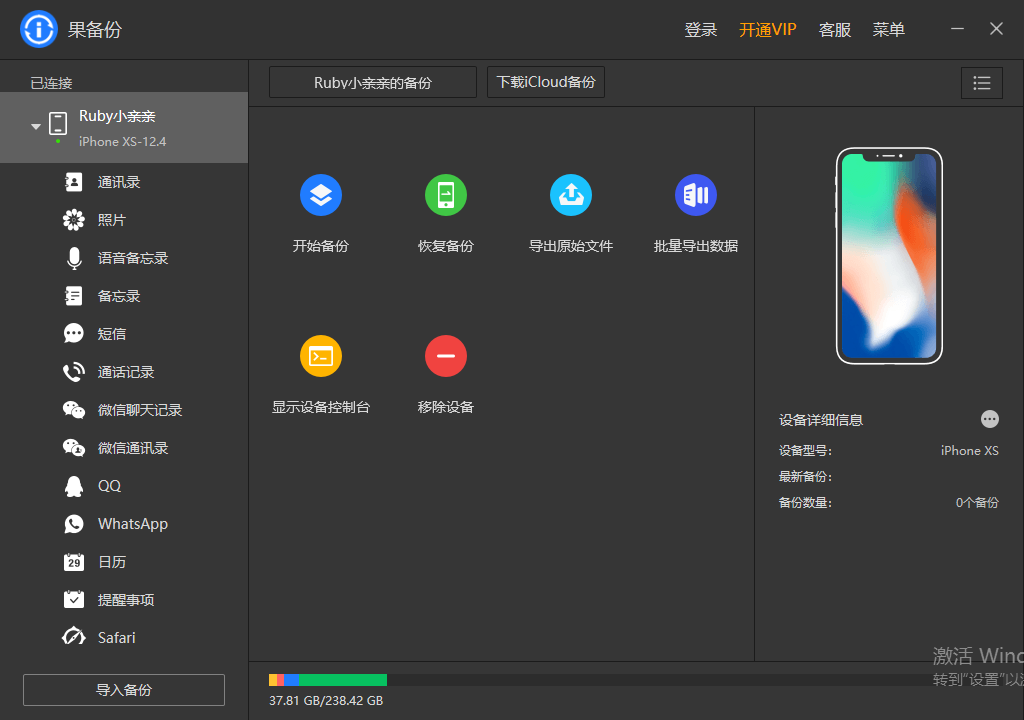The width and height of the screenshot is (1024, 720).
Task: Open 客服 customer service
Action: point(835,29)
